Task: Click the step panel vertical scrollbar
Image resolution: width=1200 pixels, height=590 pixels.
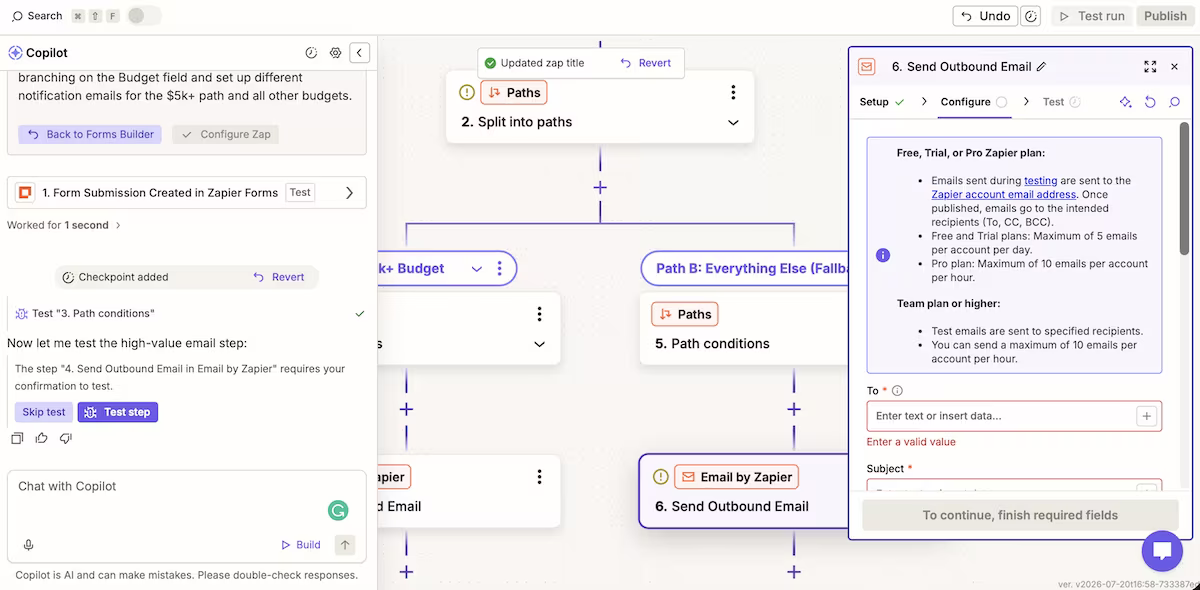Action: click(1185, 190)
